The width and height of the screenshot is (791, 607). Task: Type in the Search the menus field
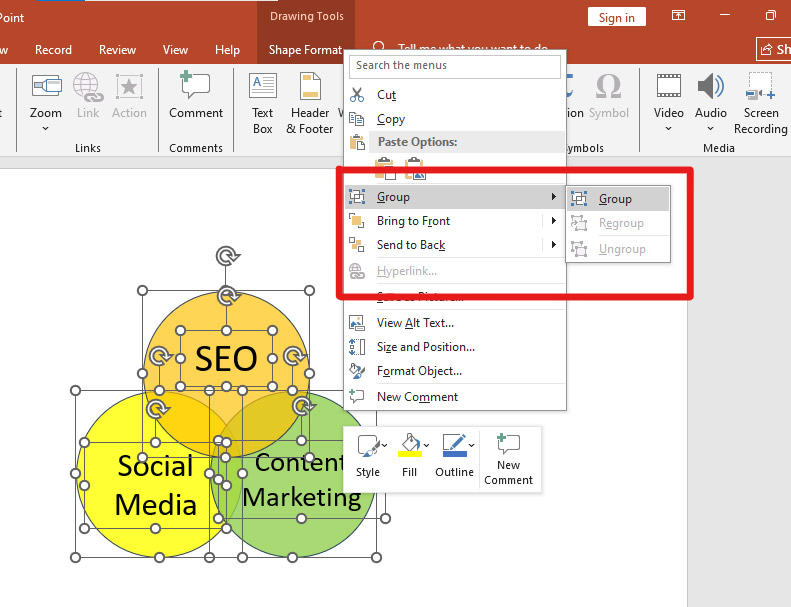[x=455, y=66]
